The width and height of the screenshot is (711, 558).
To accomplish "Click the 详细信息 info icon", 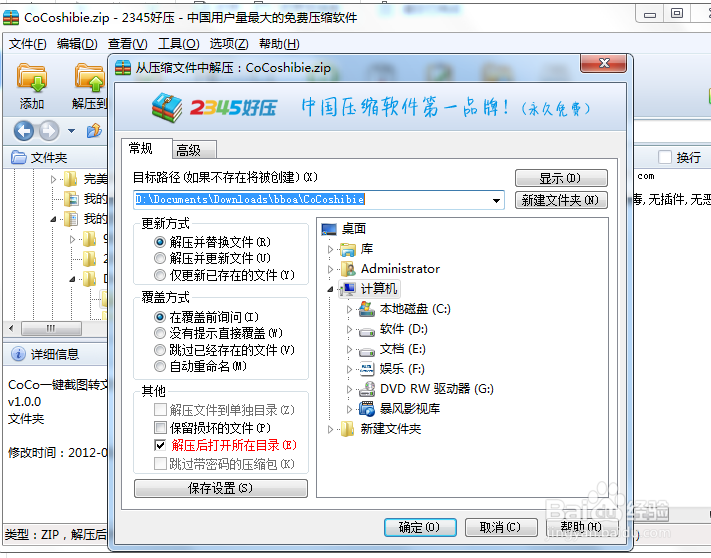I will tap(18, 354).
